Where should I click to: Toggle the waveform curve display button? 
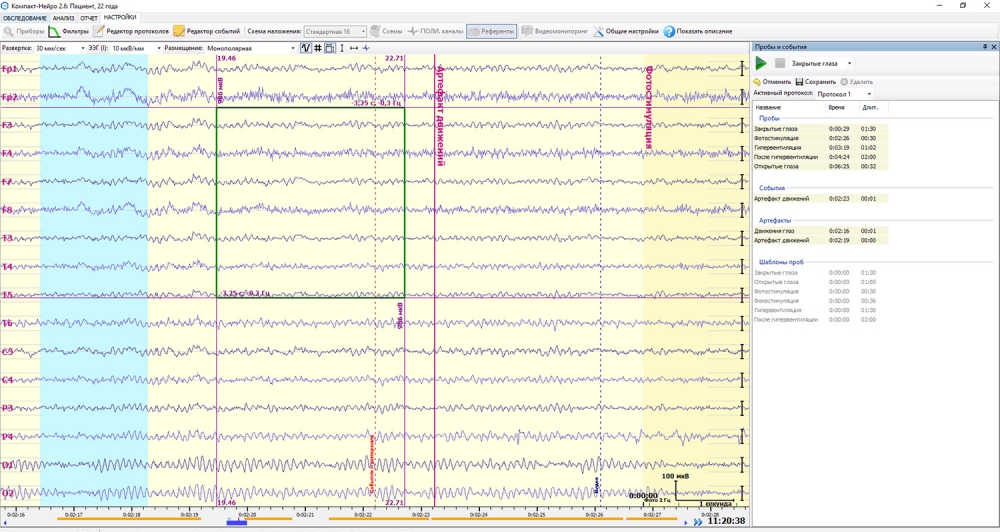pos(306,48)
